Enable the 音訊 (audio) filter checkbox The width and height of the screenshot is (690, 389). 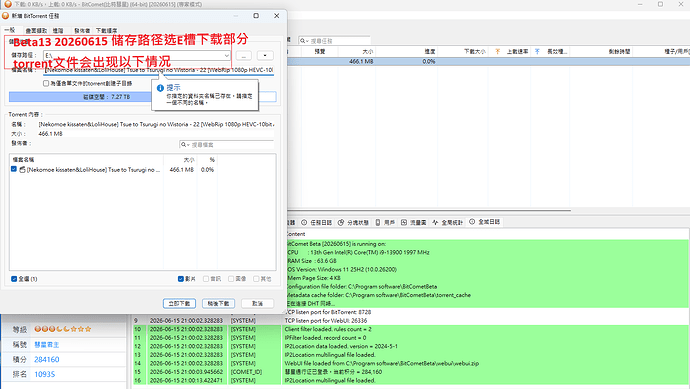coord(206,279)
